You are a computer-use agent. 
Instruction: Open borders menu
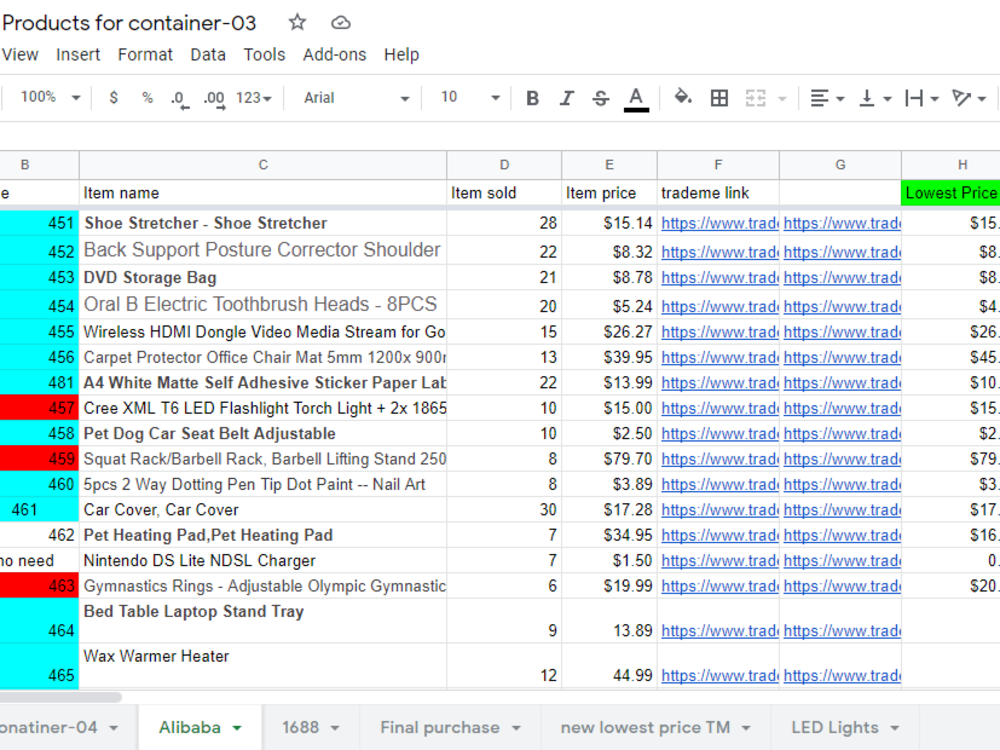719,98
